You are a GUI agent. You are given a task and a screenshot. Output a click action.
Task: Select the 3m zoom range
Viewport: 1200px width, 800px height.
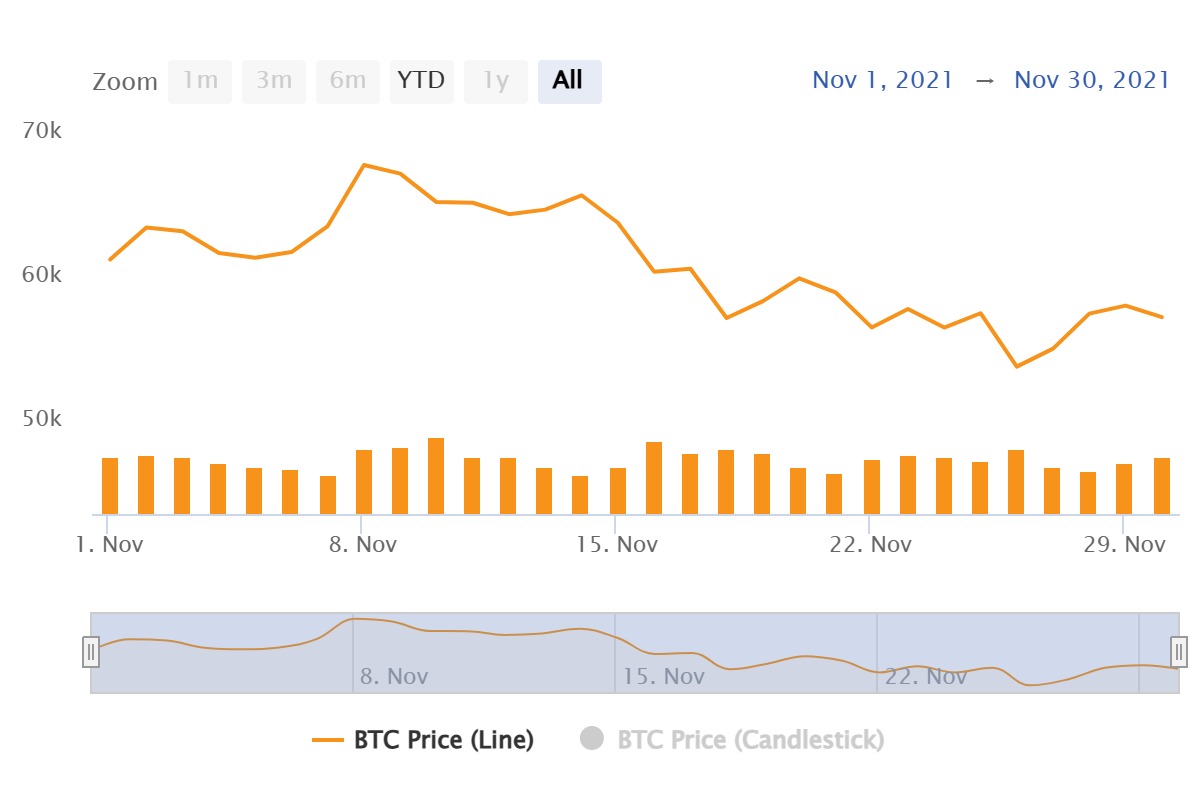click(274, 81)
